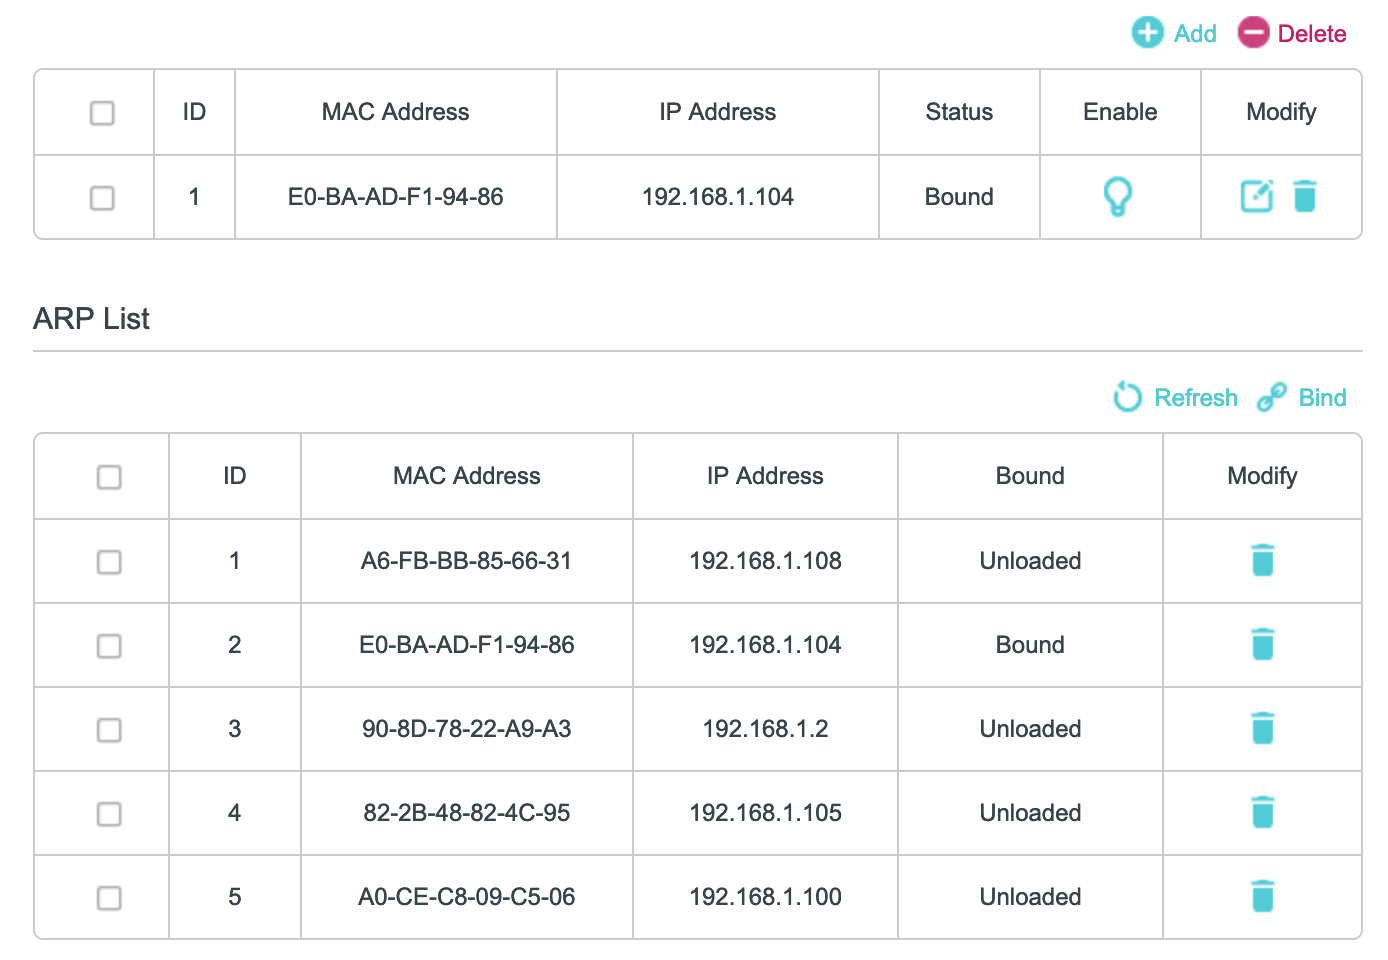1388x960 pixels.
Task: Select all ARP List entries via header checkbox
Action: 109,477
